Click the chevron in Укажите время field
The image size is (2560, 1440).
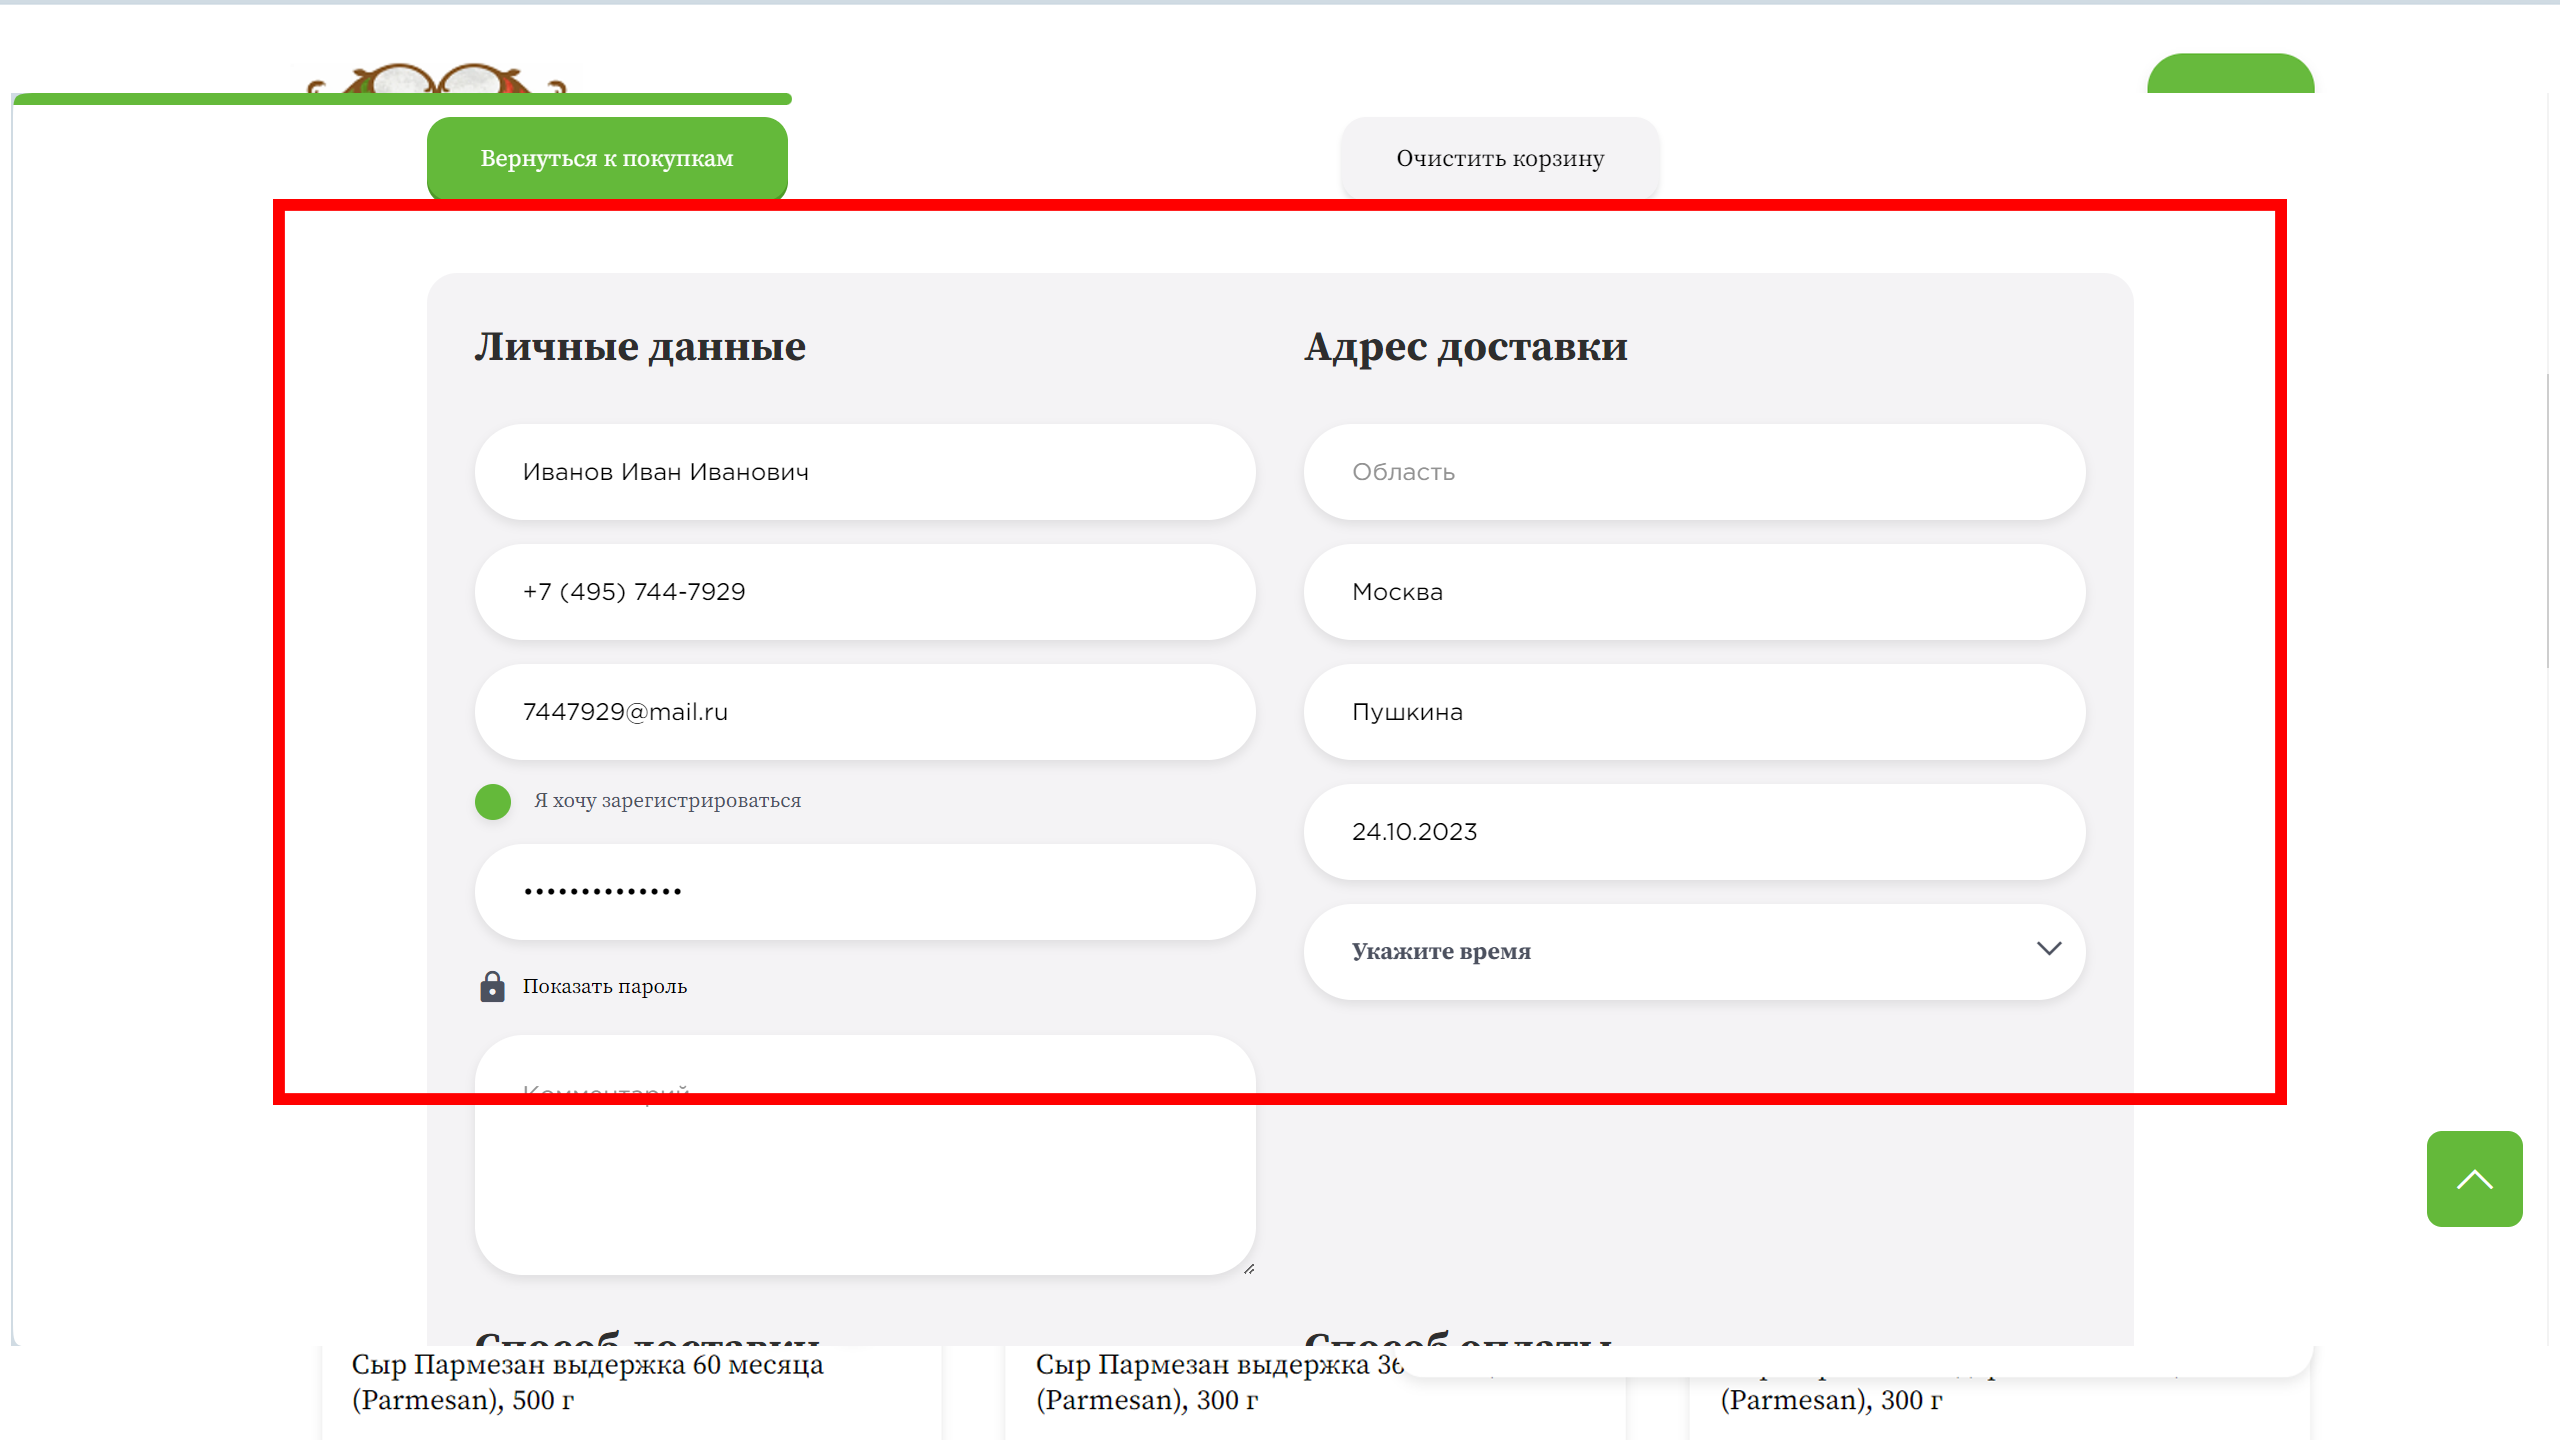click(2048, 949)
